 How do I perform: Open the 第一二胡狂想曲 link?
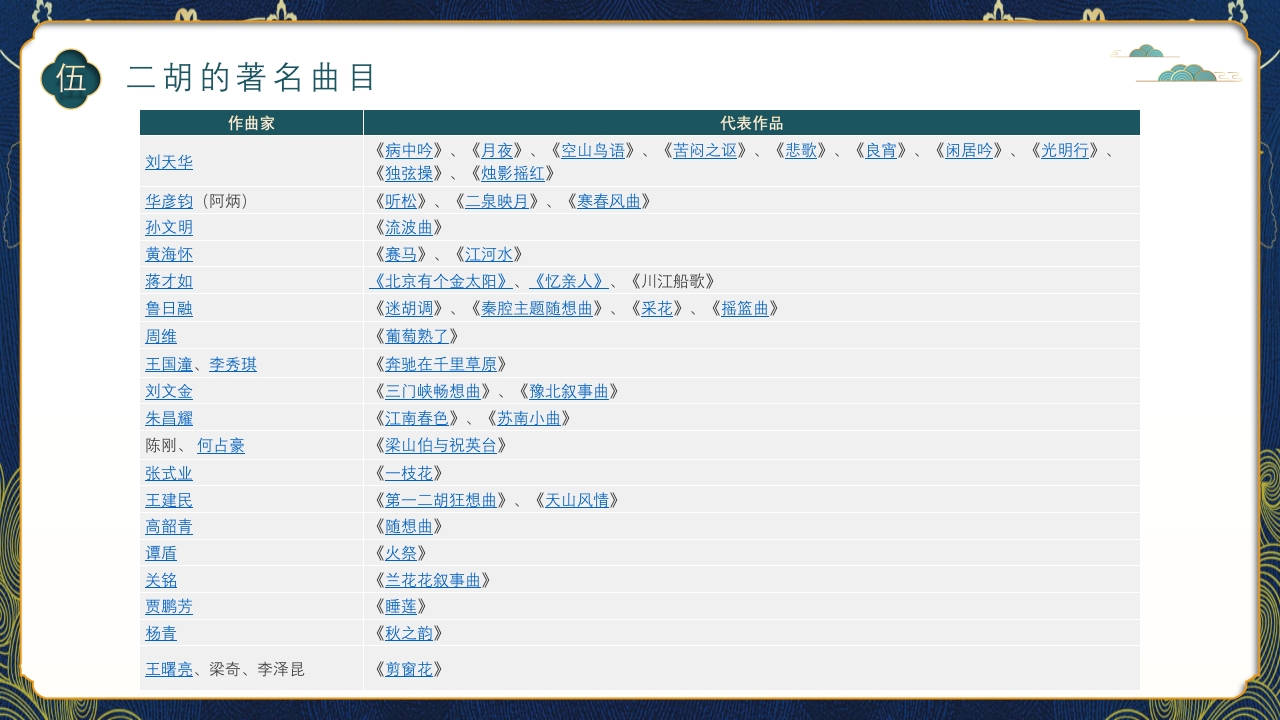pyautogui.click(x=441, y=500)
